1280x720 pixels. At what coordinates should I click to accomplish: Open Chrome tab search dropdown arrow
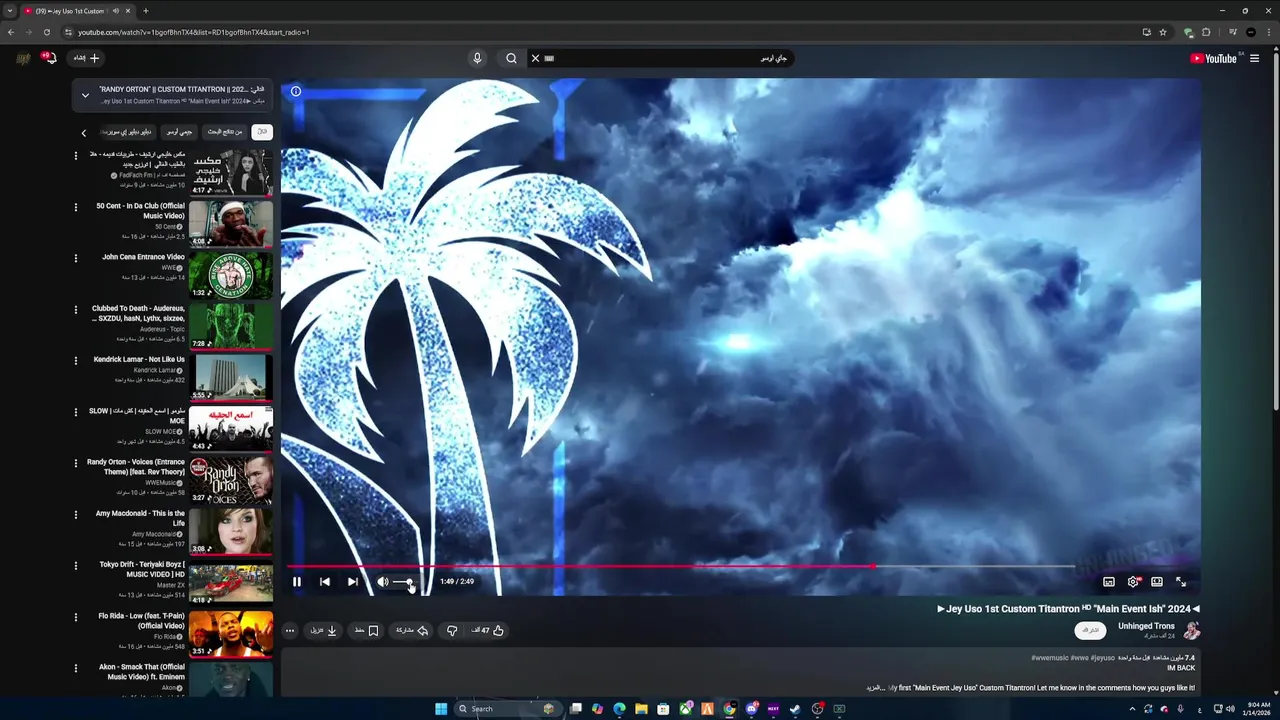(10, 11)
